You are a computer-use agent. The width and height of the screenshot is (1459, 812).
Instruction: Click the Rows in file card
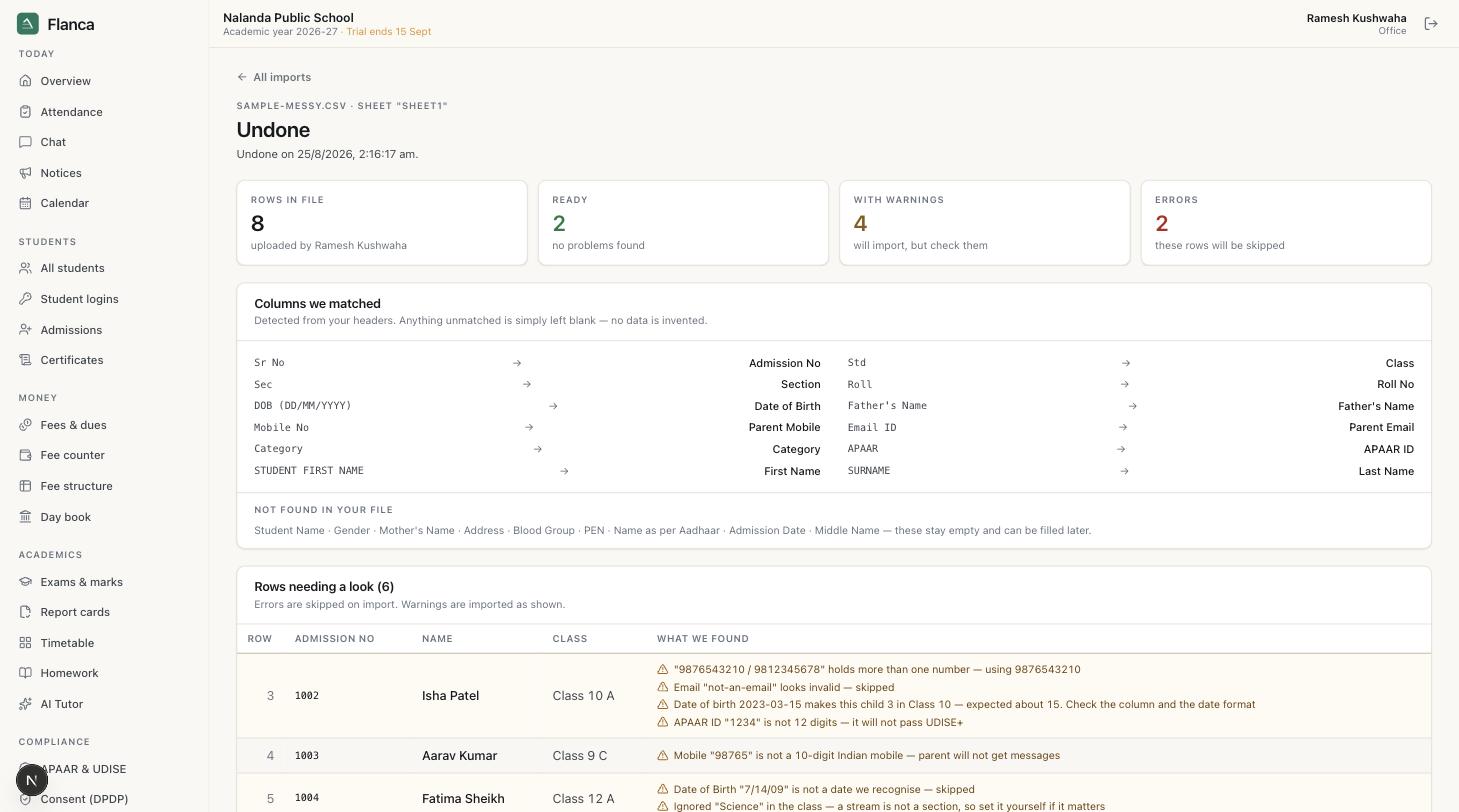point(382,223)
